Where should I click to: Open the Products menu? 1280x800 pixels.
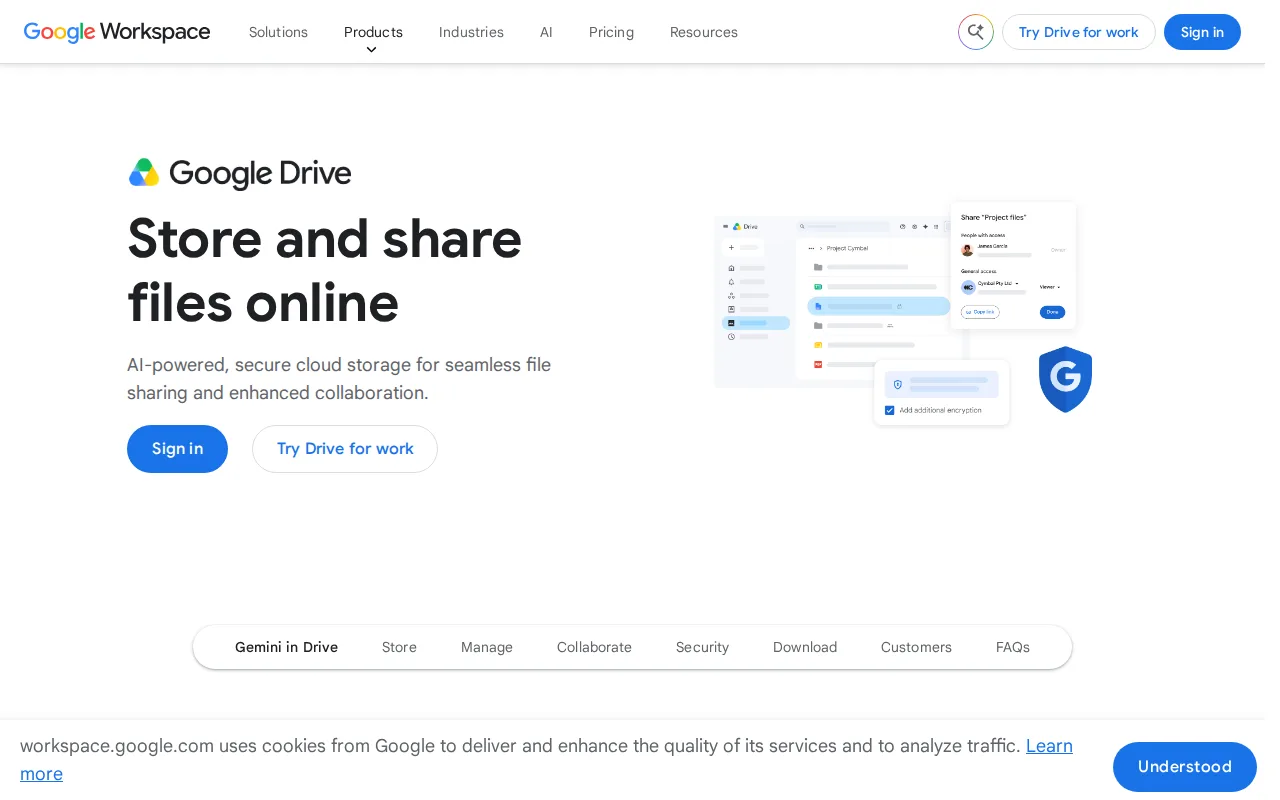373,32
